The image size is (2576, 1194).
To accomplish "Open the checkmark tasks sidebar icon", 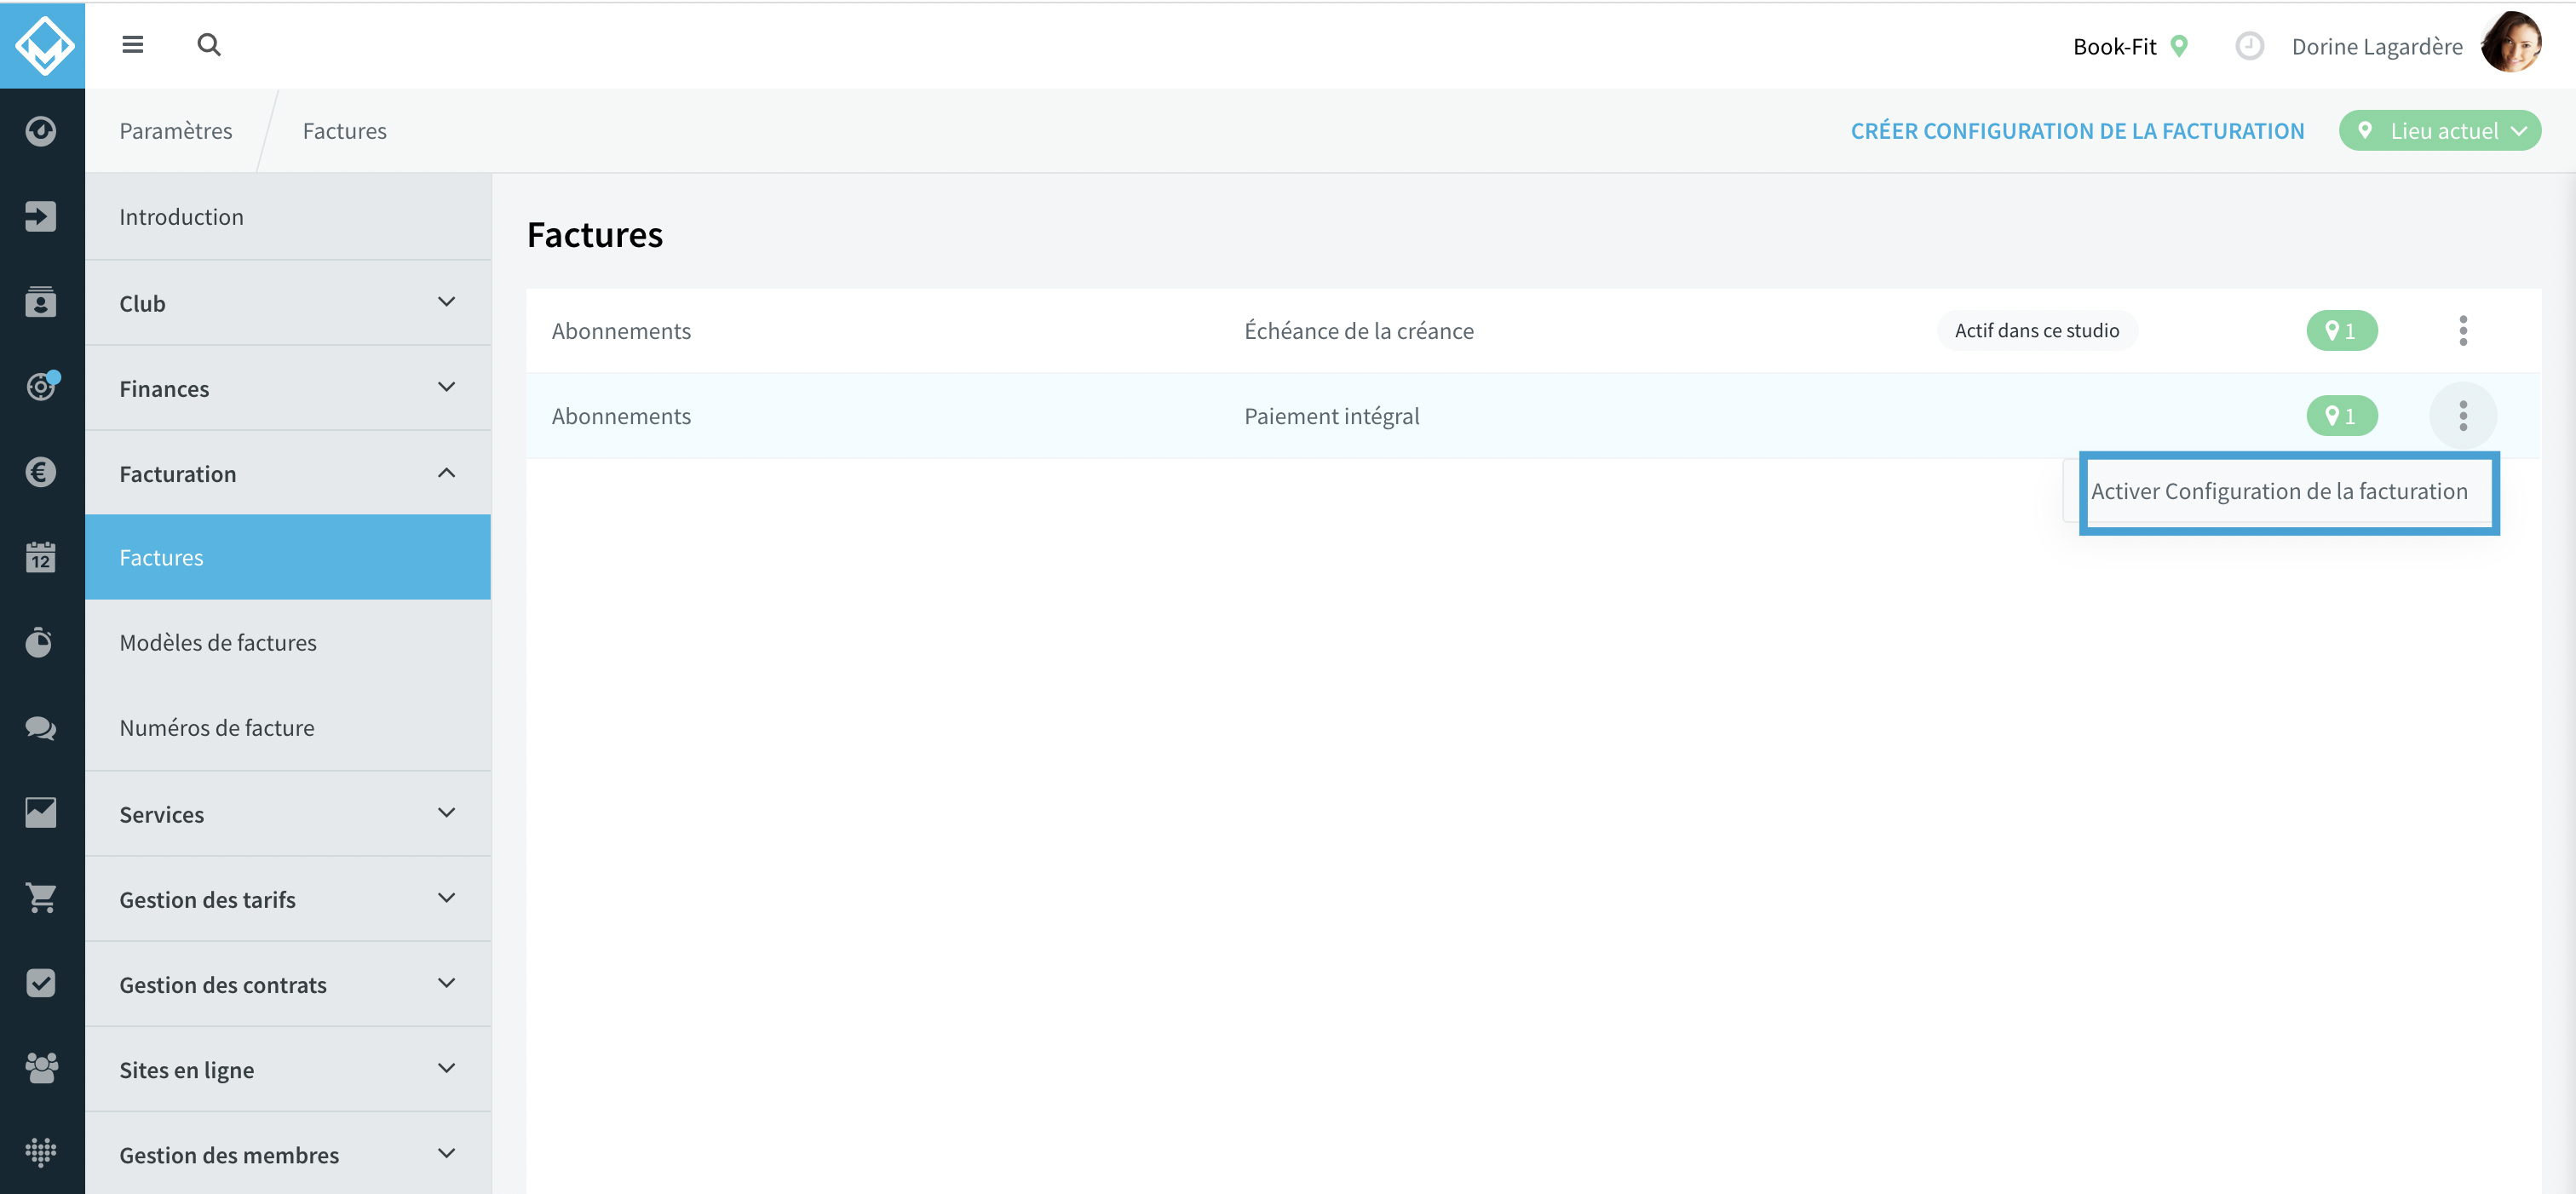I will tap(41, 983).
